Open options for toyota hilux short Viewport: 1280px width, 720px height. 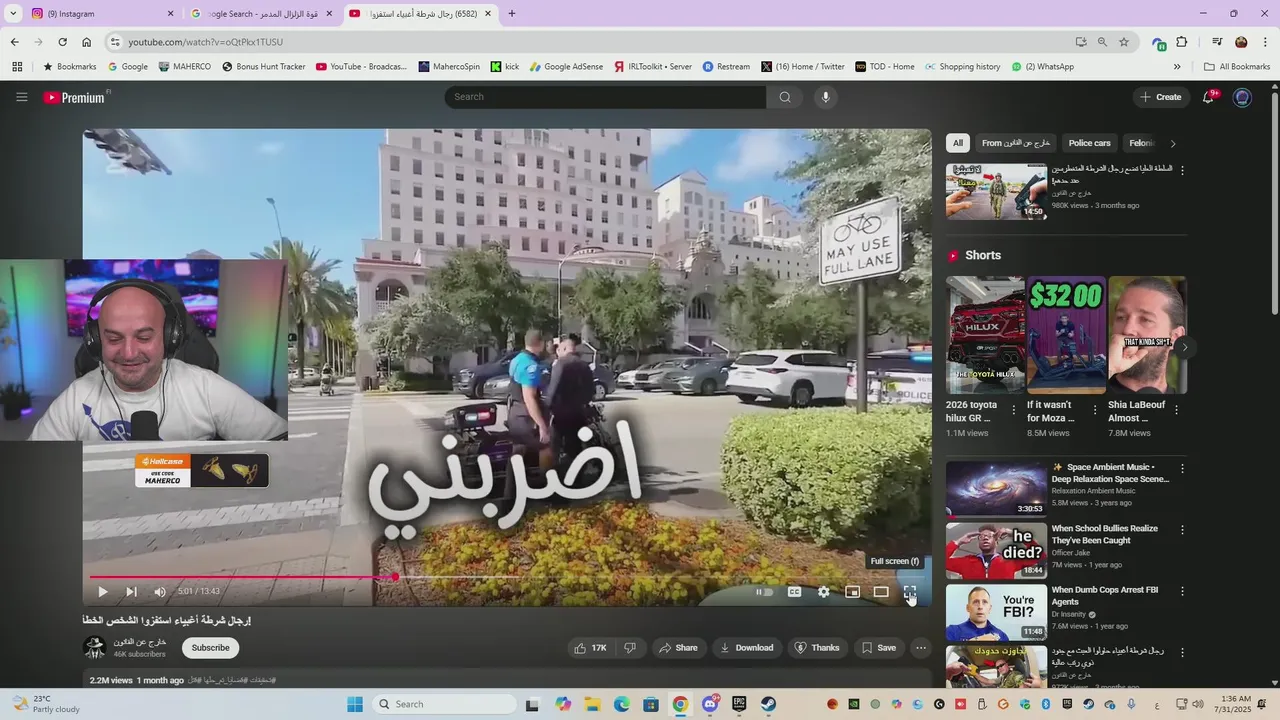coord(1014,410)
